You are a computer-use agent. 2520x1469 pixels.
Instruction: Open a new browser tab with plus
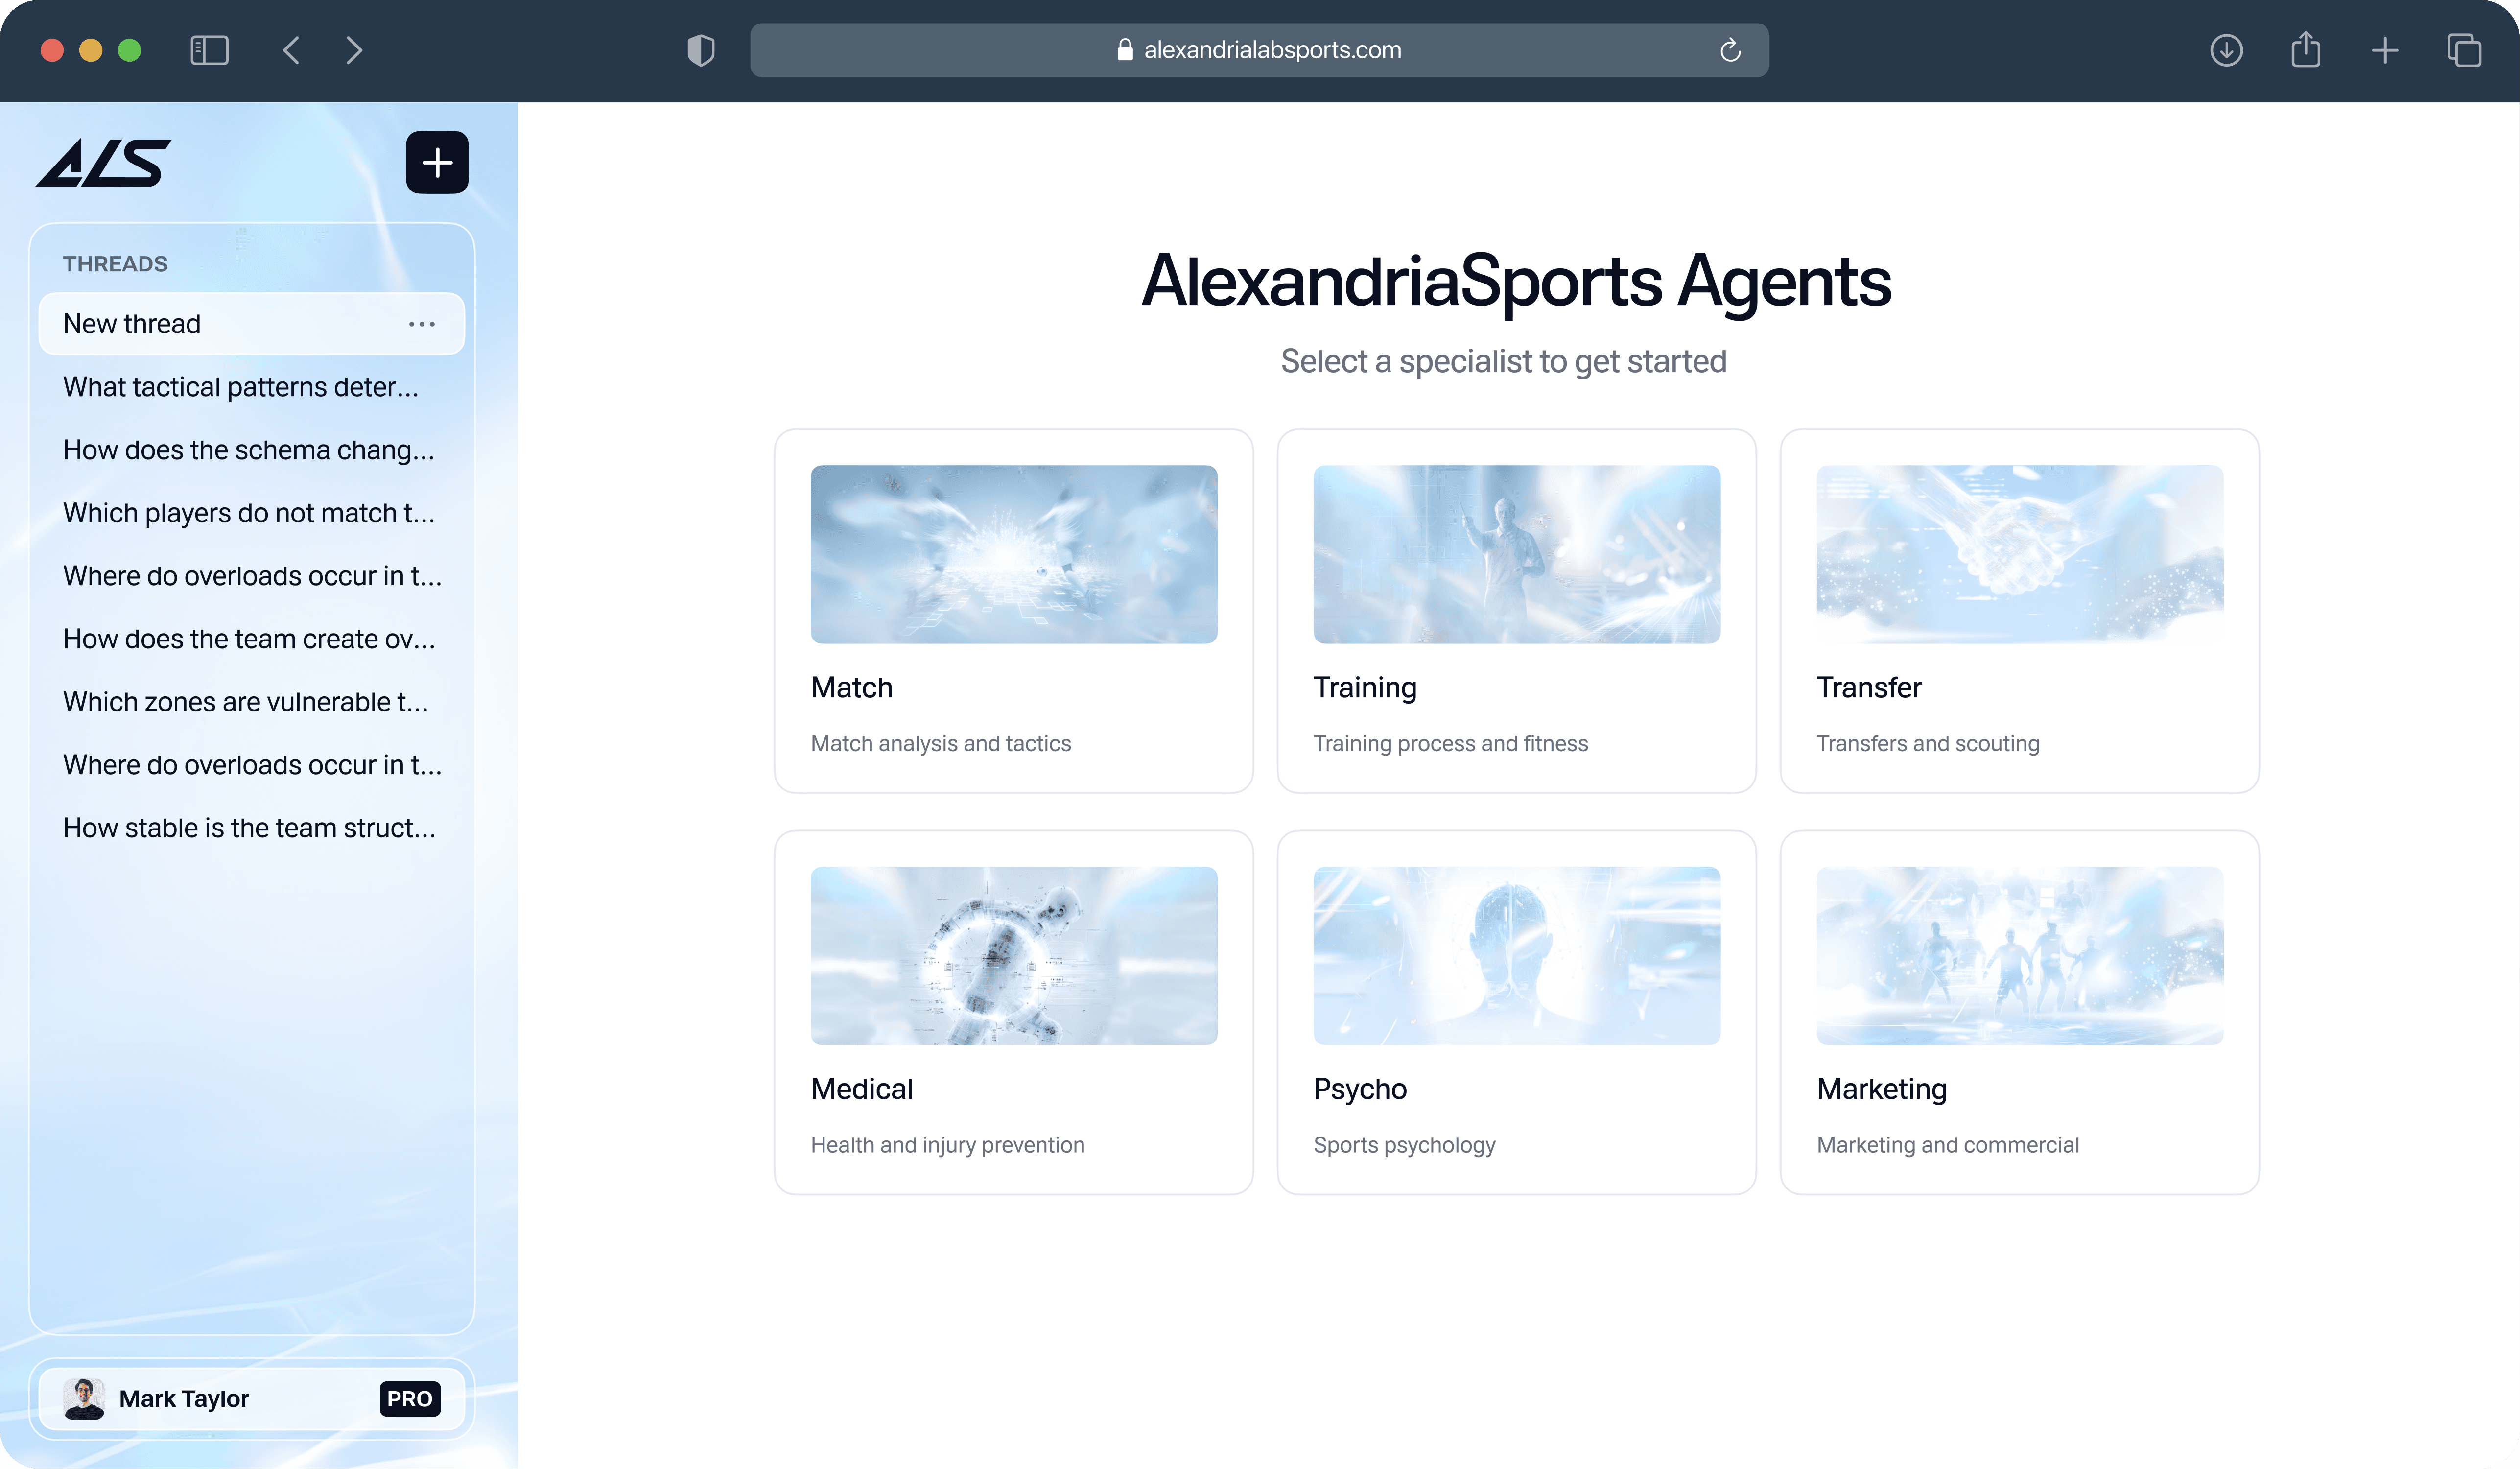[2385, 50]
